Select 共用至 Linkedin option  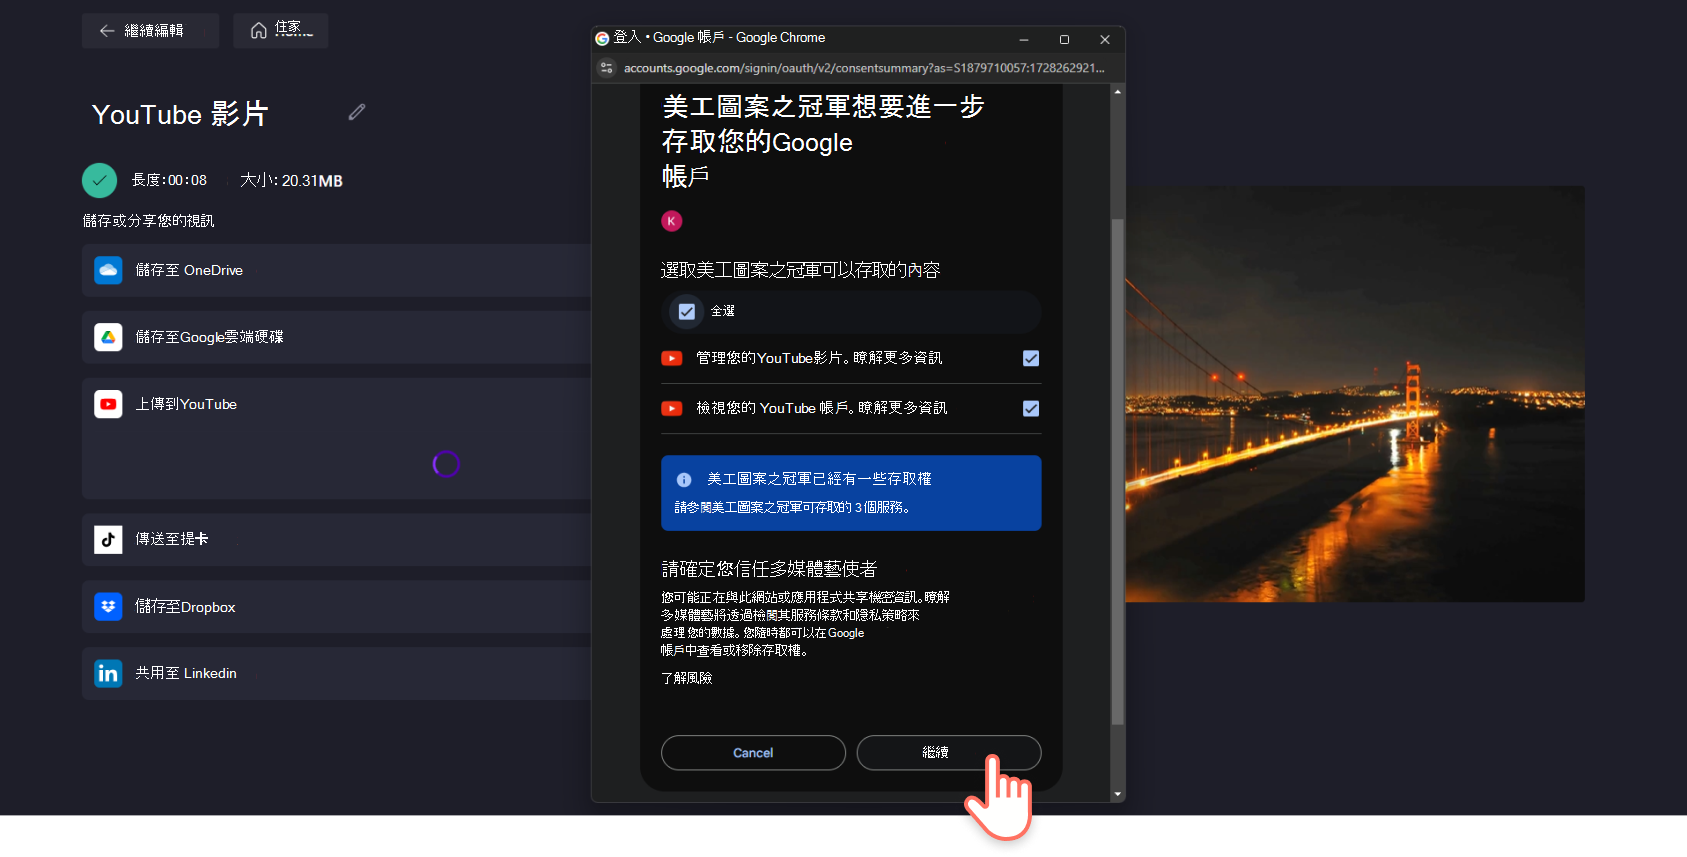(x=336, y=673)
